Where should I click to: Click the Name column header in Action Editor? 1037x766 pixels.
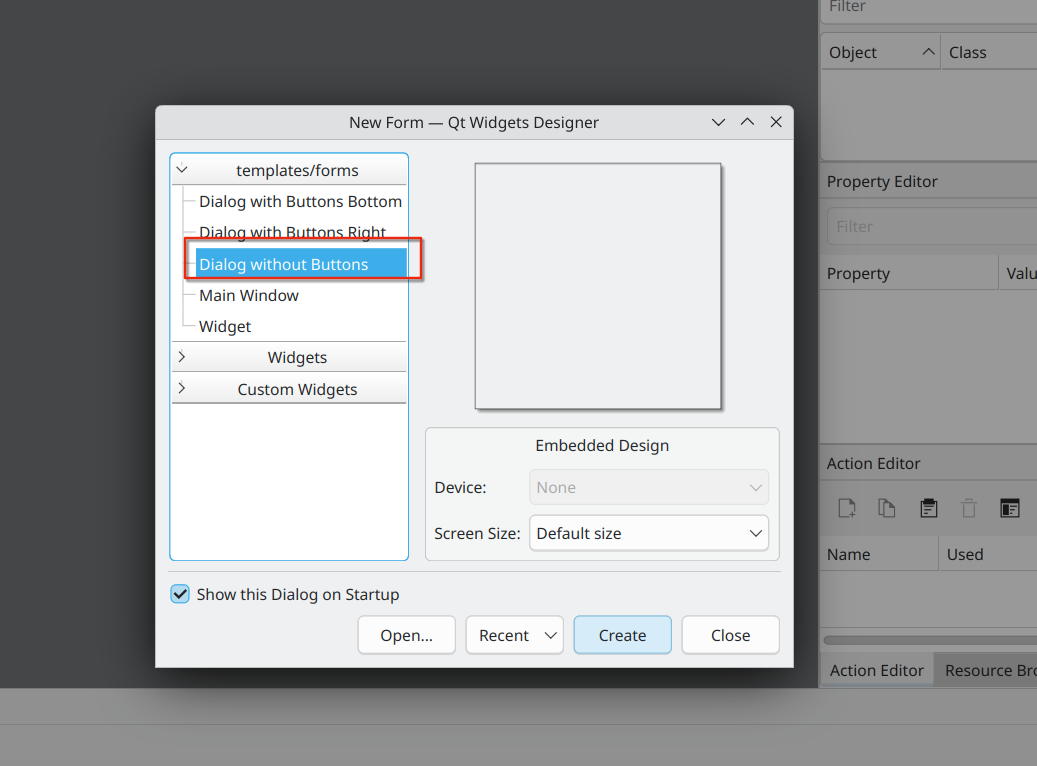tap(880, 554)
